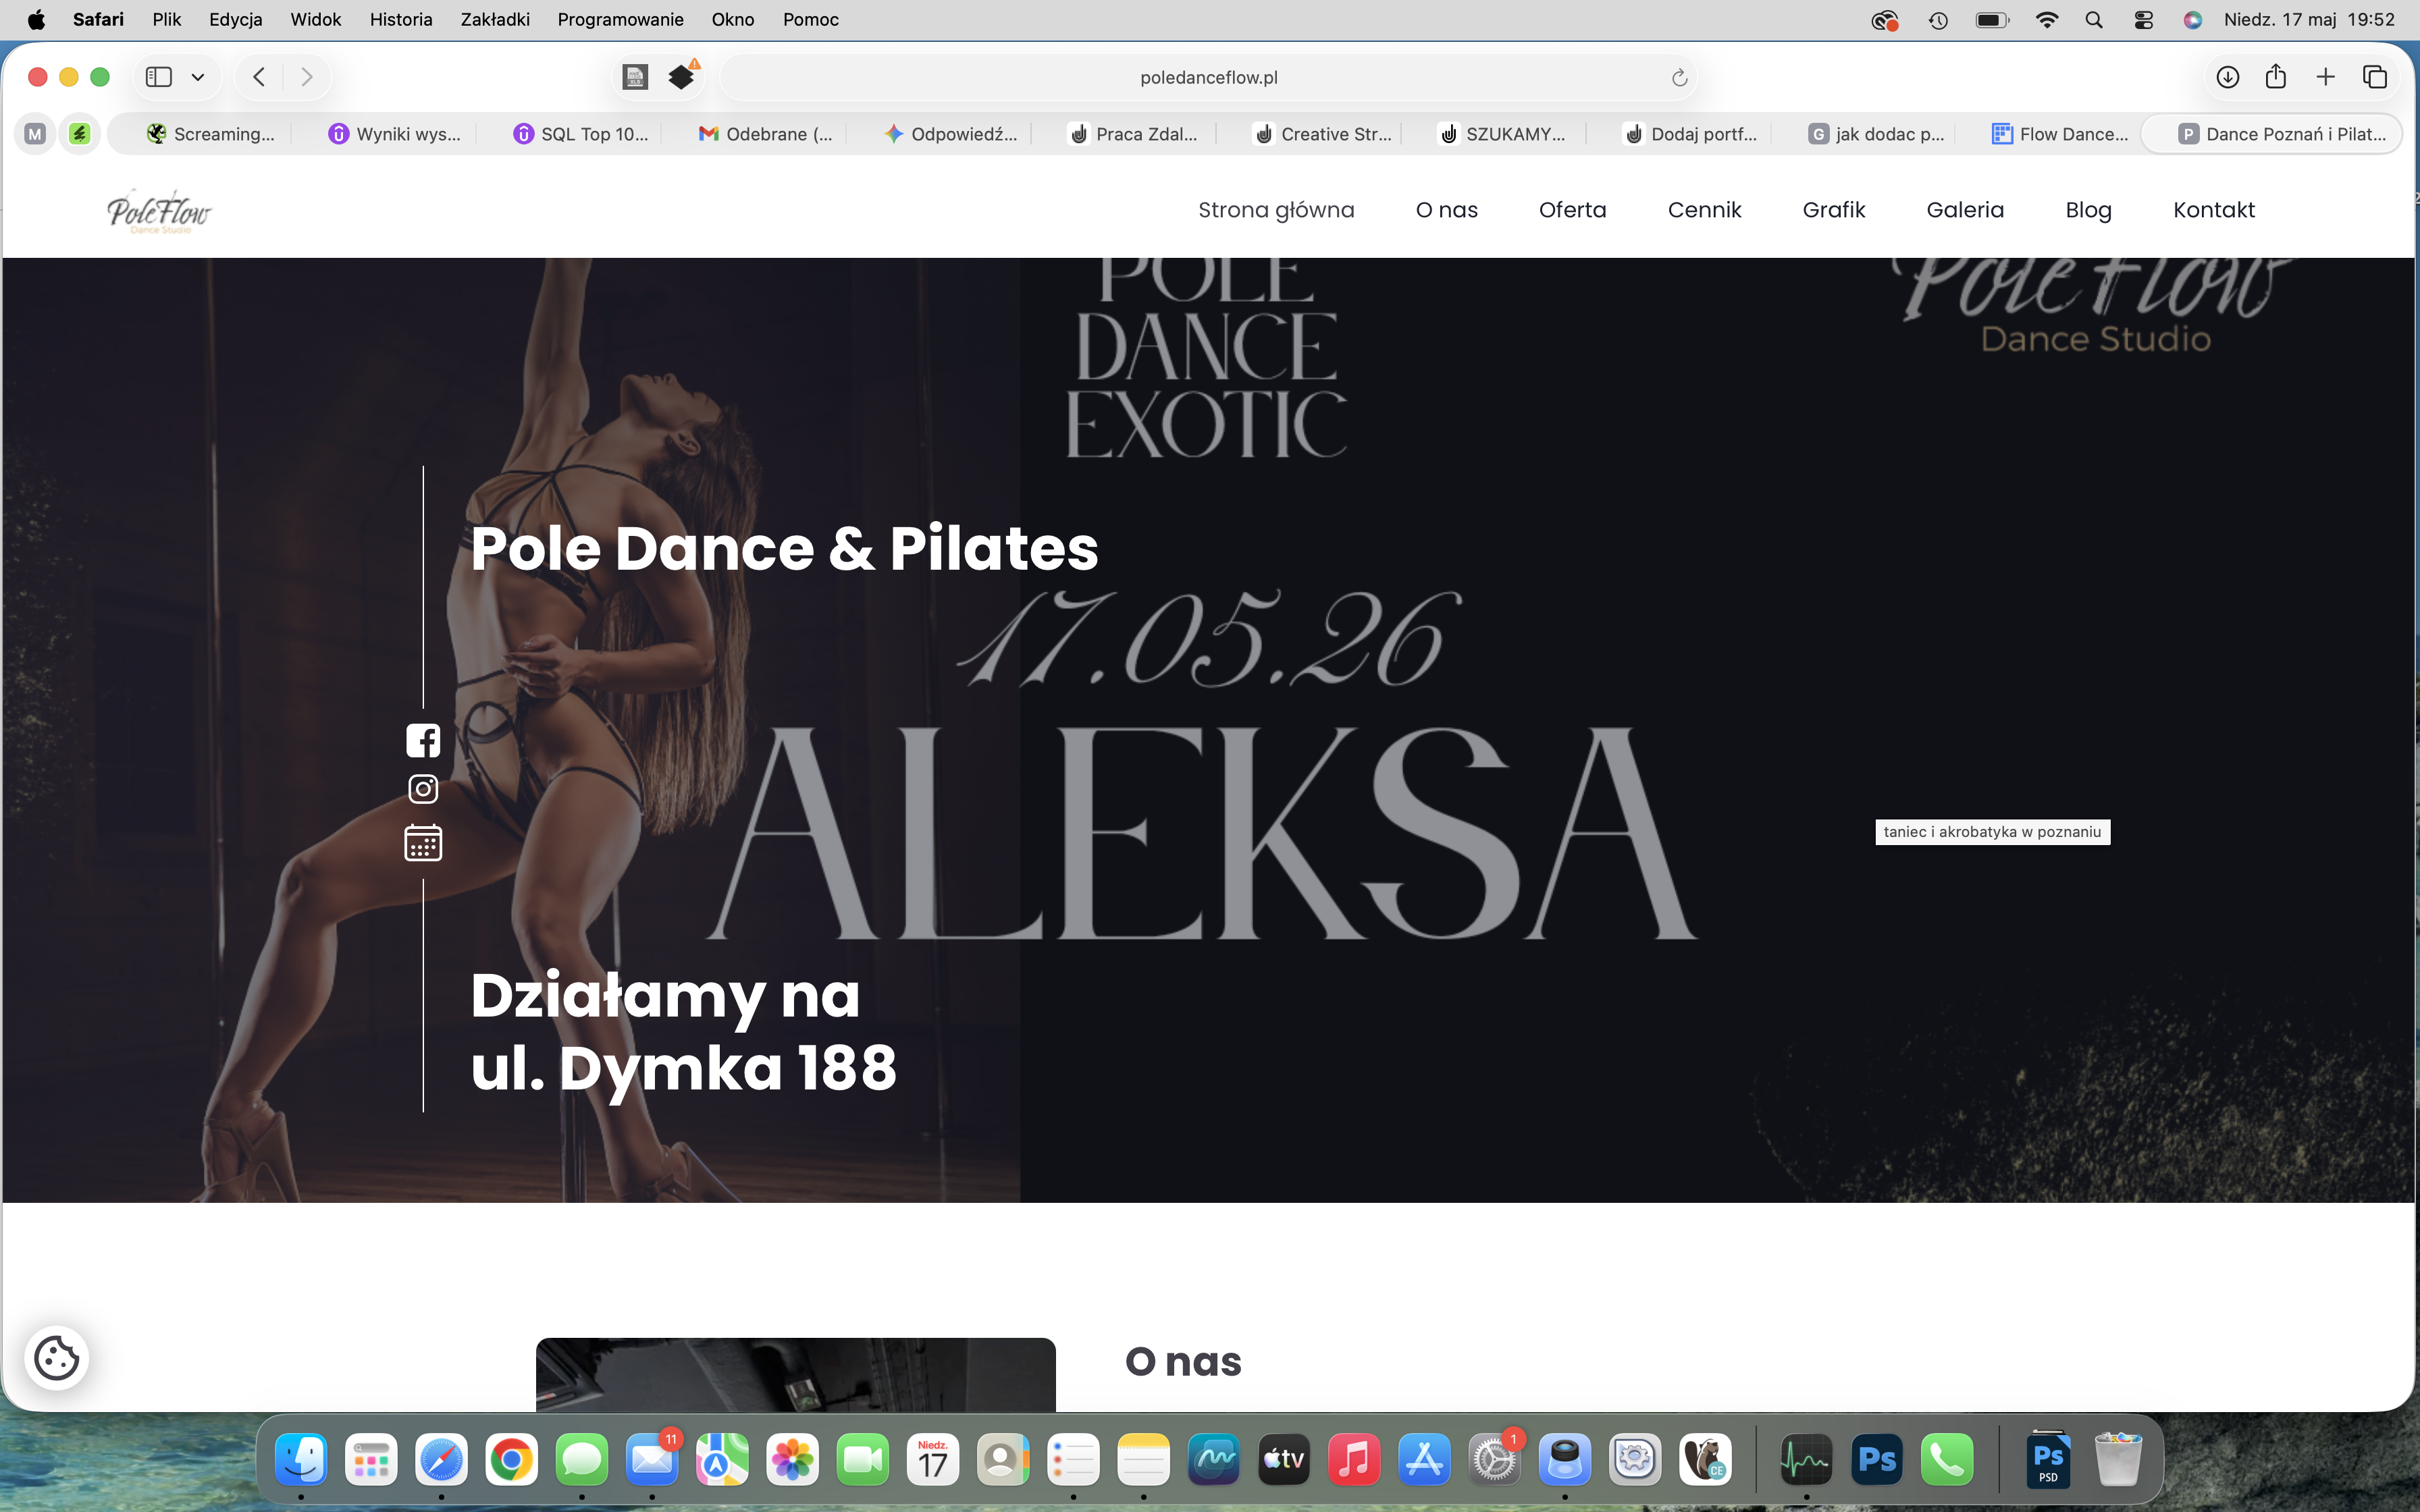2420x1512 pixels.
Task: Open the Share menu in Safari
Action: [x=2276, y=76]
